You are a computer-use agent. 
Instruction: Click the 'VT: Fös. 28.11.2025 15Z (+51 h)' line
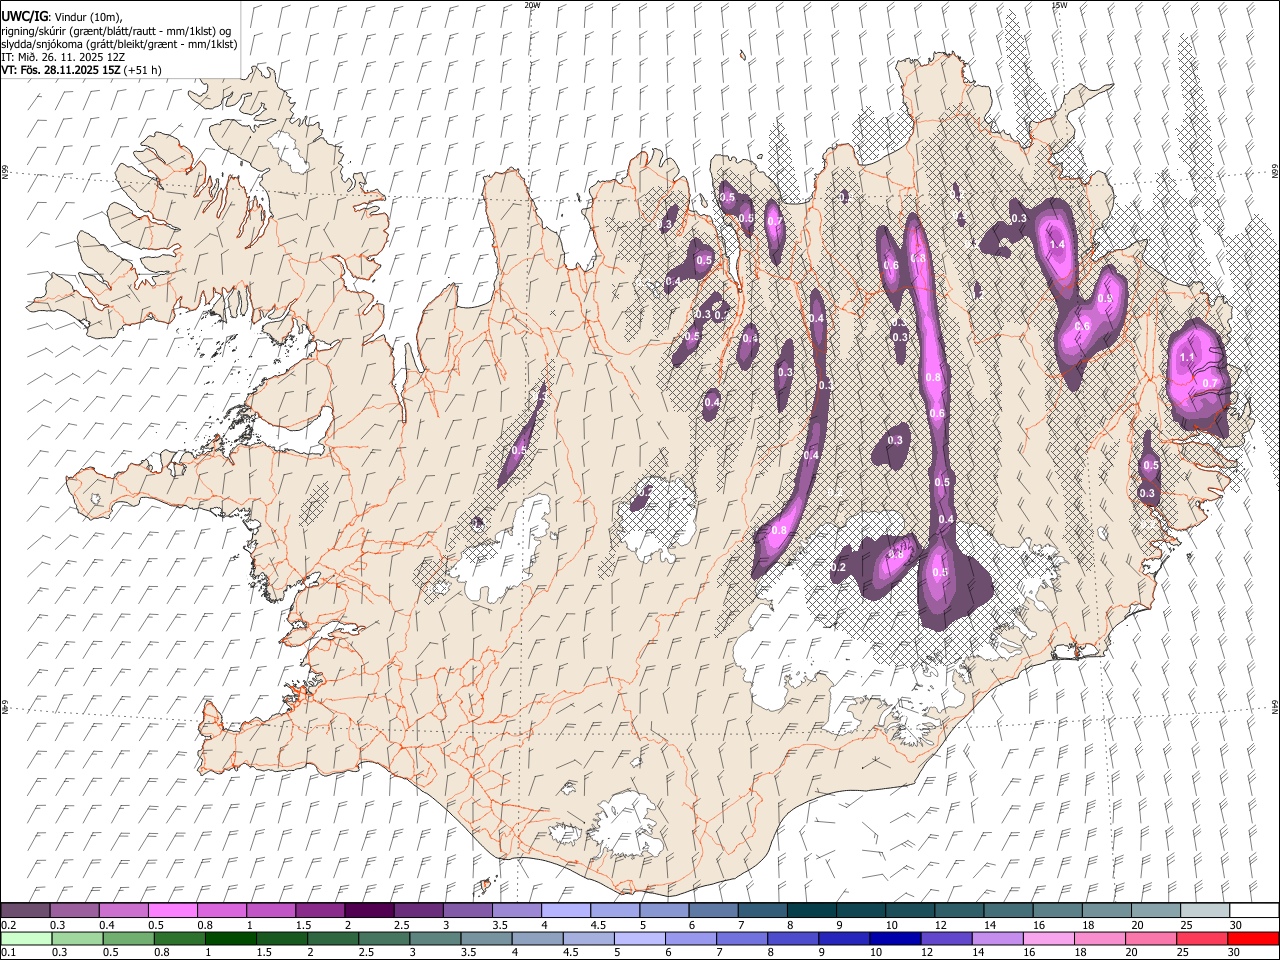pos(81,70)
